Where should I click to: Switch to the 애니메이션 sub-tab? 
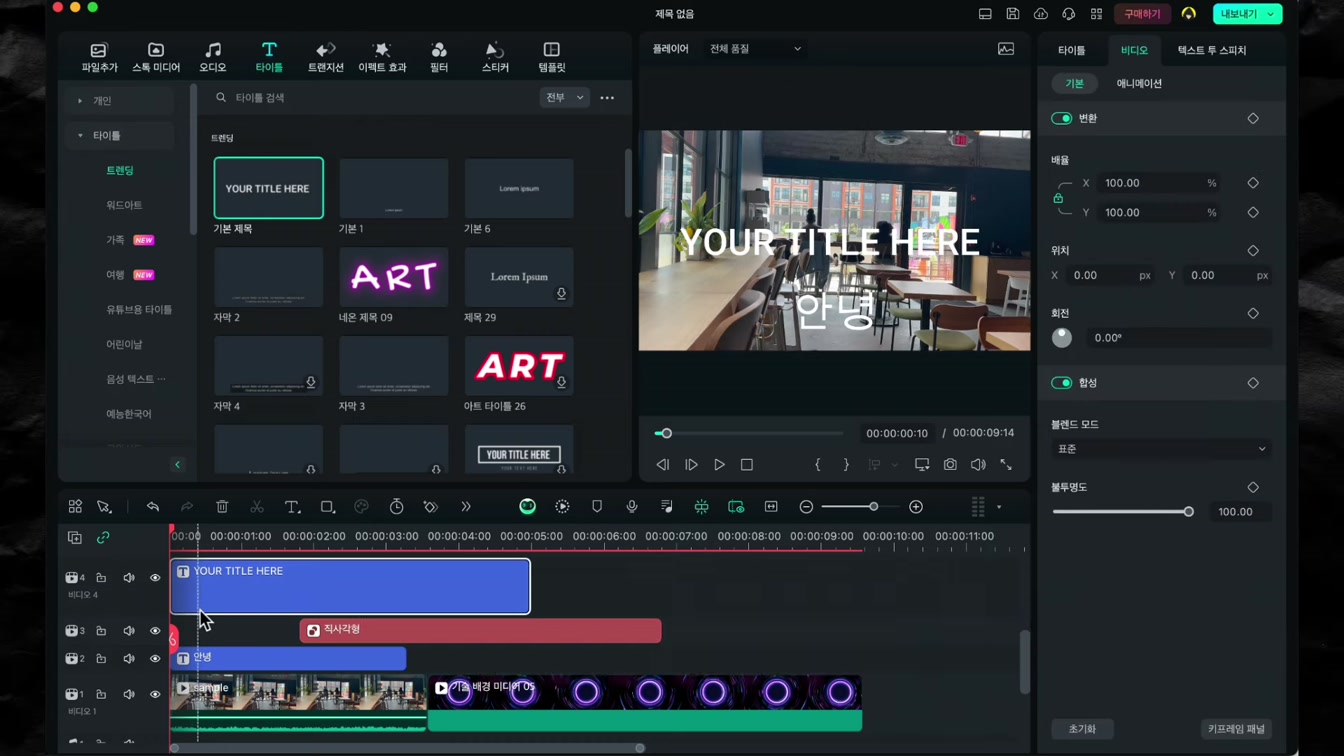click(x=1139, y=84)
